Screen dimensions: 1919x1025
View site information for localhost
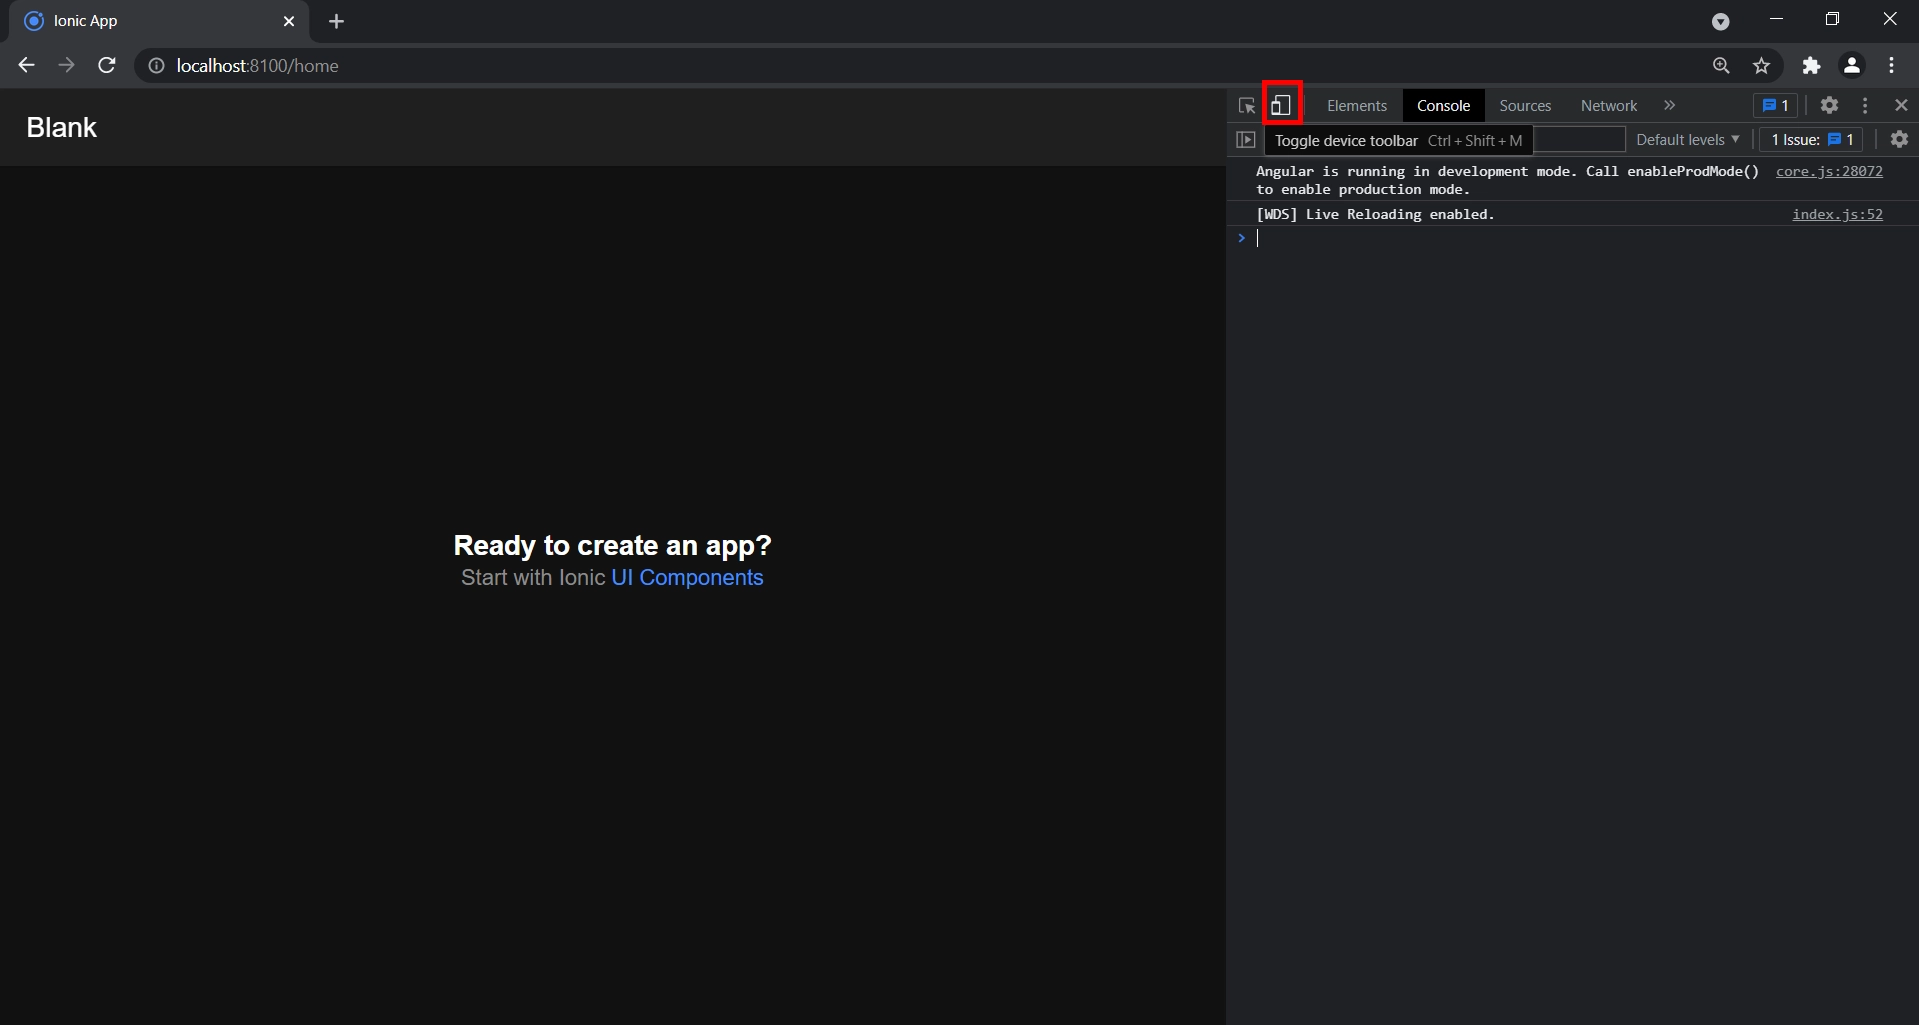(x=155, y=66)
